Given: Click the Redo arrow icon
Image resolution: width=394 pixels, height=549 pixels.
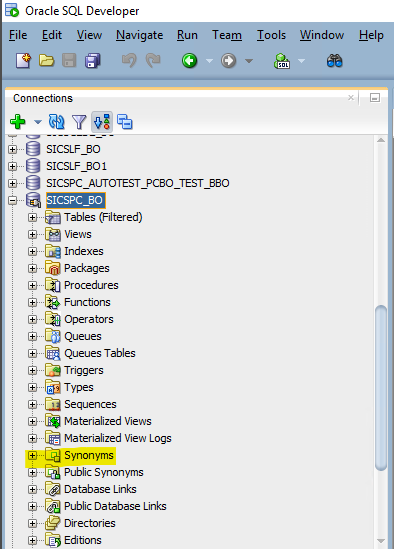Looking at the screenshot, I should 153,61.
